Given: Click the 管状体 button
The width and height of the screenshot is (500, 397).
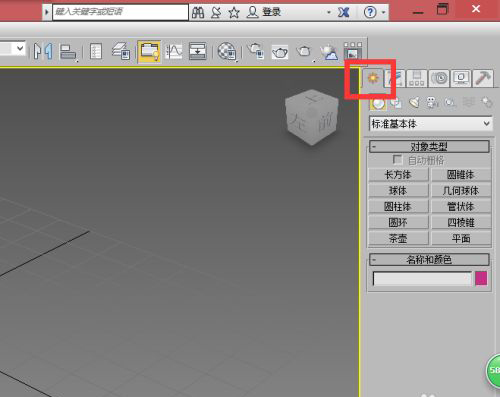Looking at the screenshot, I should click(461, 206).
